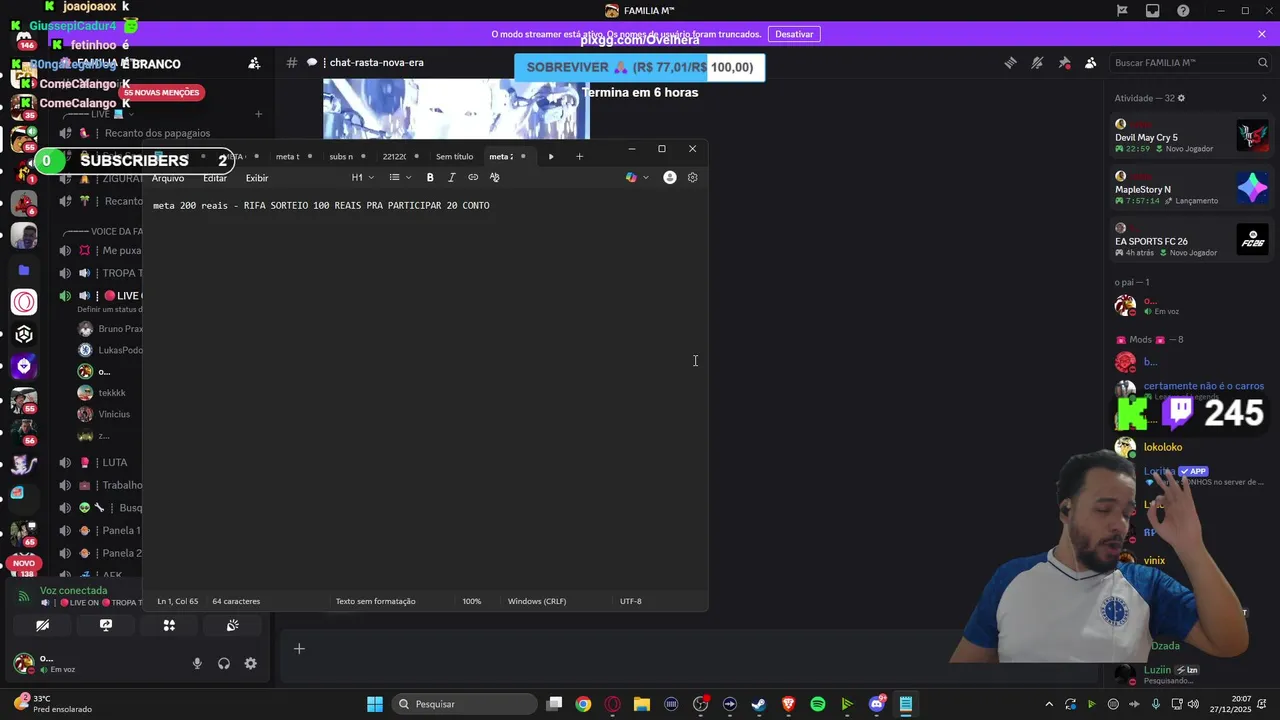Share your screen in Discord voice

[106, 625]
